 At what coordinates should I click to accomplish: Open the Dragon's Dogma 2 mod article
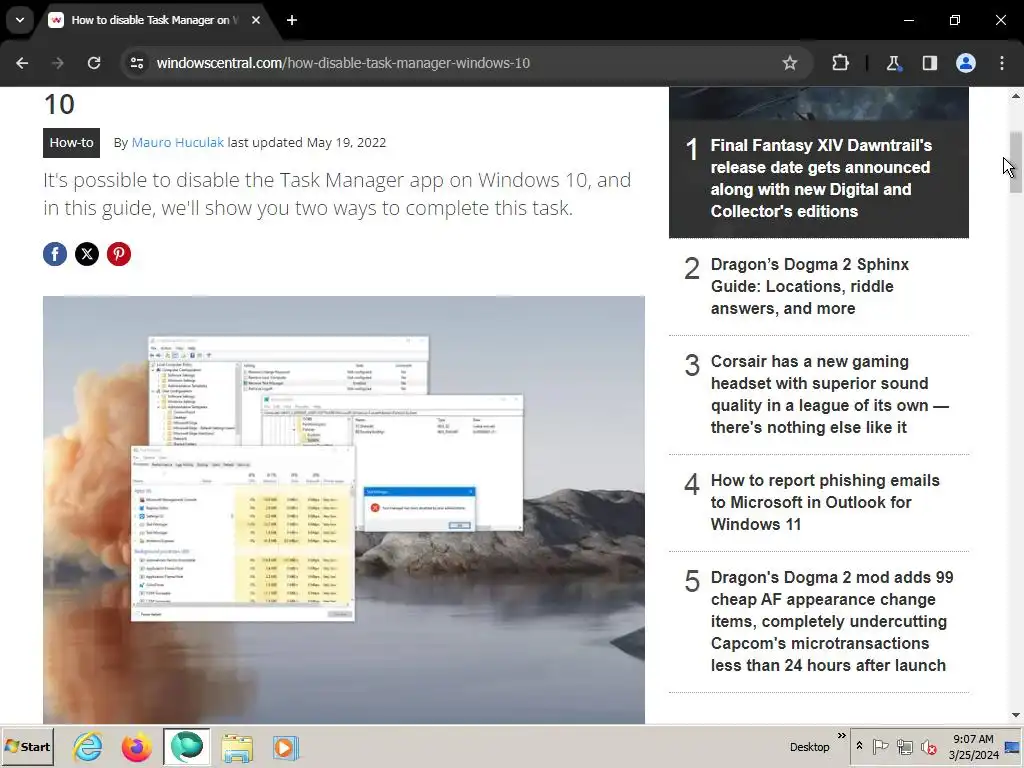831,621
